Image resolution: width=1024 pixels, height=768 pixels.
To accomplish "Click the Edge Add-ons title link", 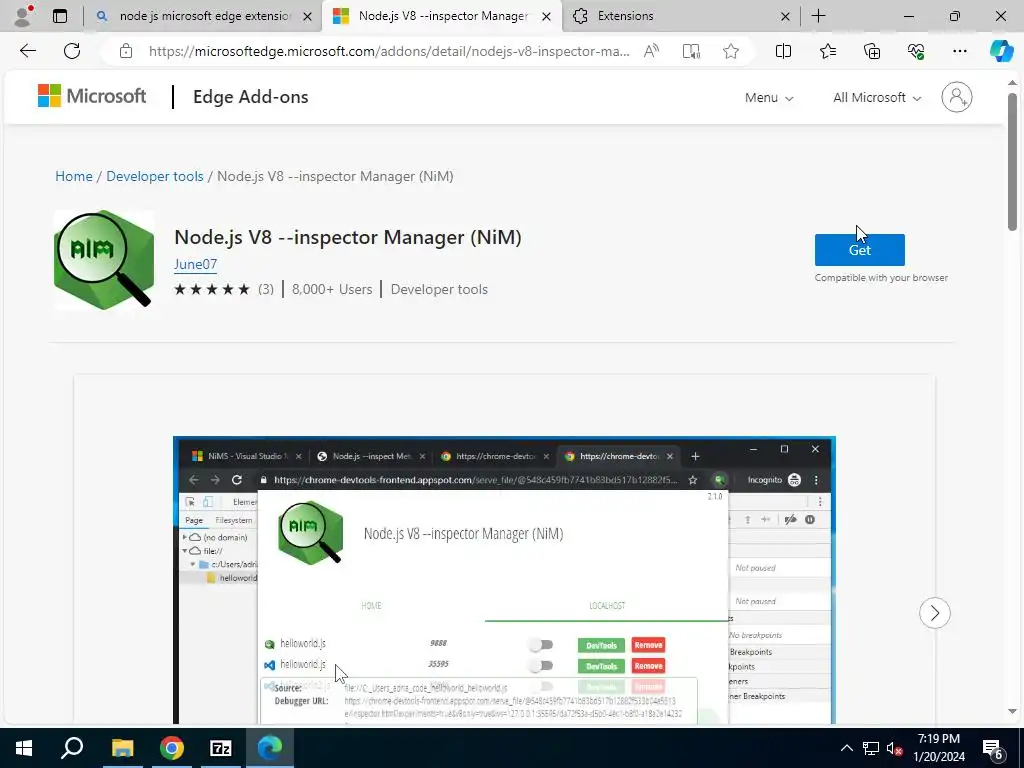I will point(250,97).
